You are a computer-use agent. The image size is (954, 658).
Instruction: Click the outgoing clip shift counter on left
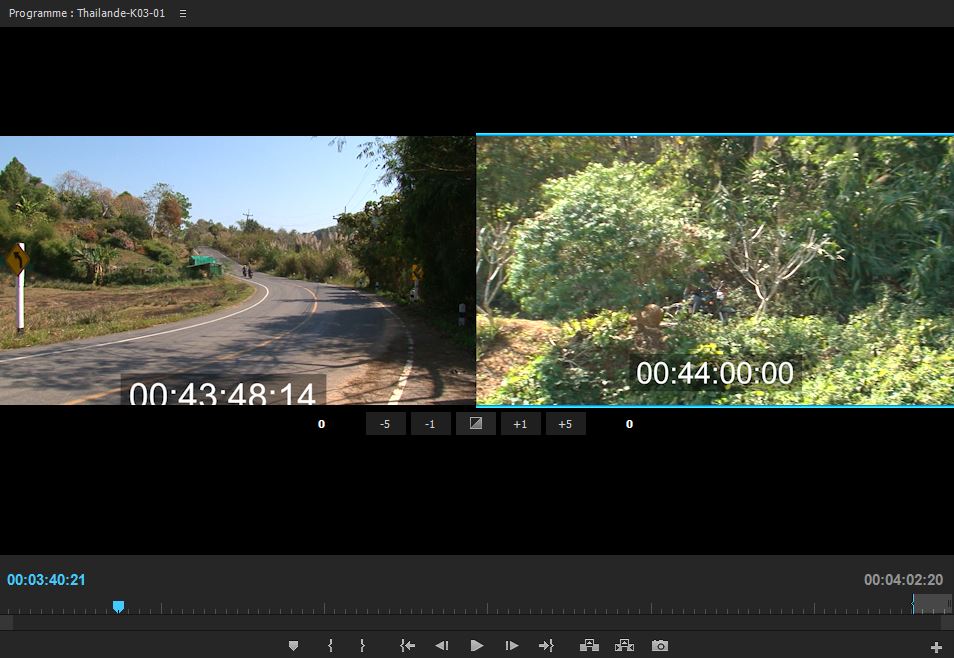tap(321, 424)
